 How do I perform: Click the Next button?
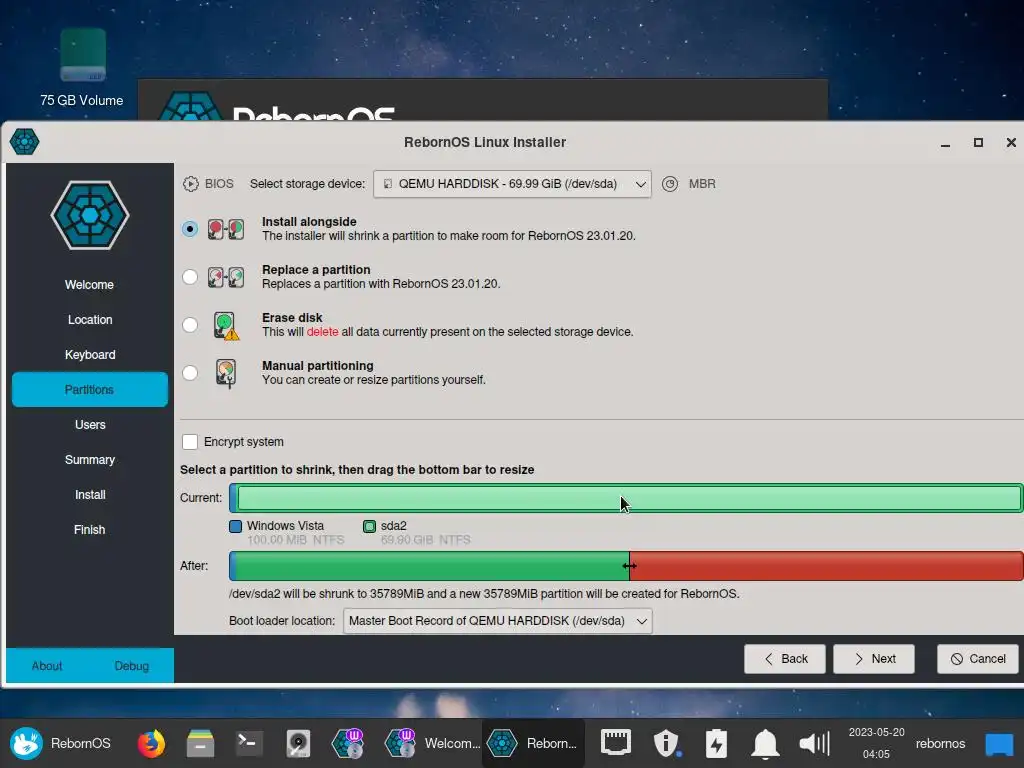point(874,659)
